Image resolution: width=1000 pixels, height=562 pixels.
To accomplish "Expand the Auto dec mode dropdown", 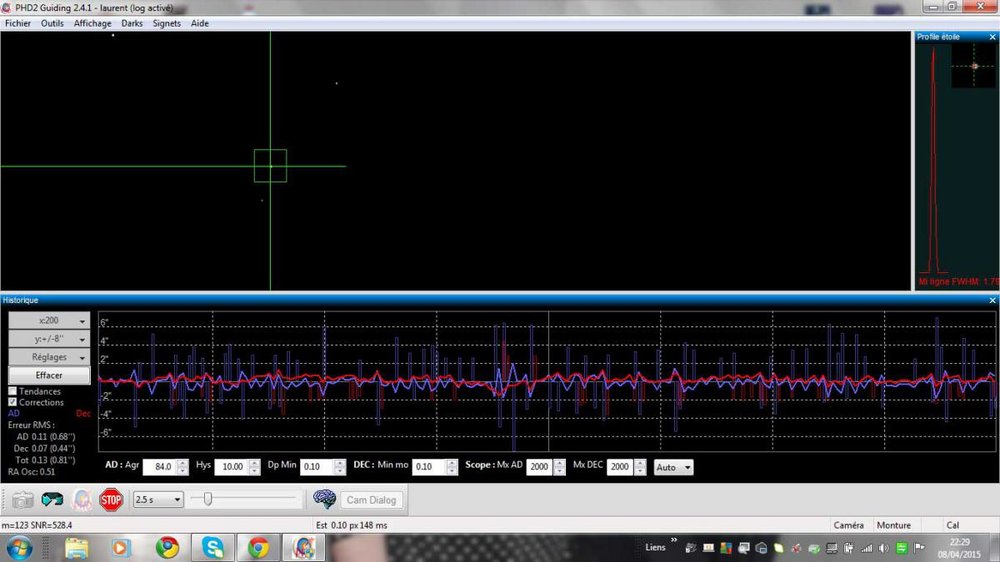I will pos(673,467).
